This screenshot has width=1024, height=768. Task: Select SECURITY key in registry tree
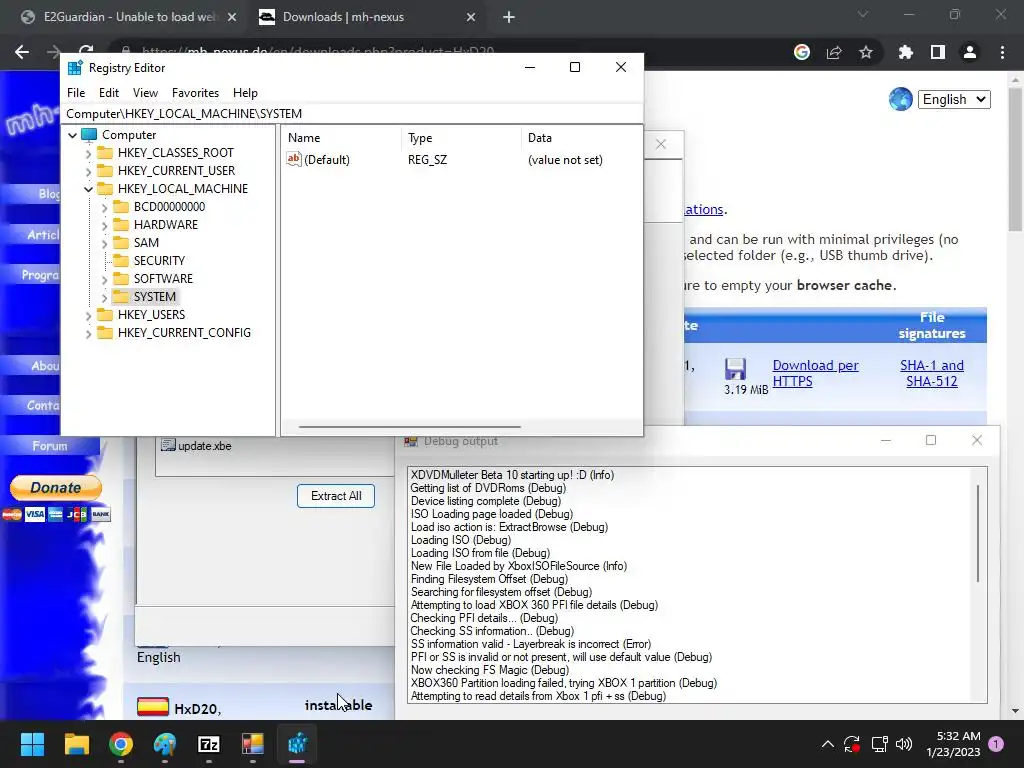159,261
